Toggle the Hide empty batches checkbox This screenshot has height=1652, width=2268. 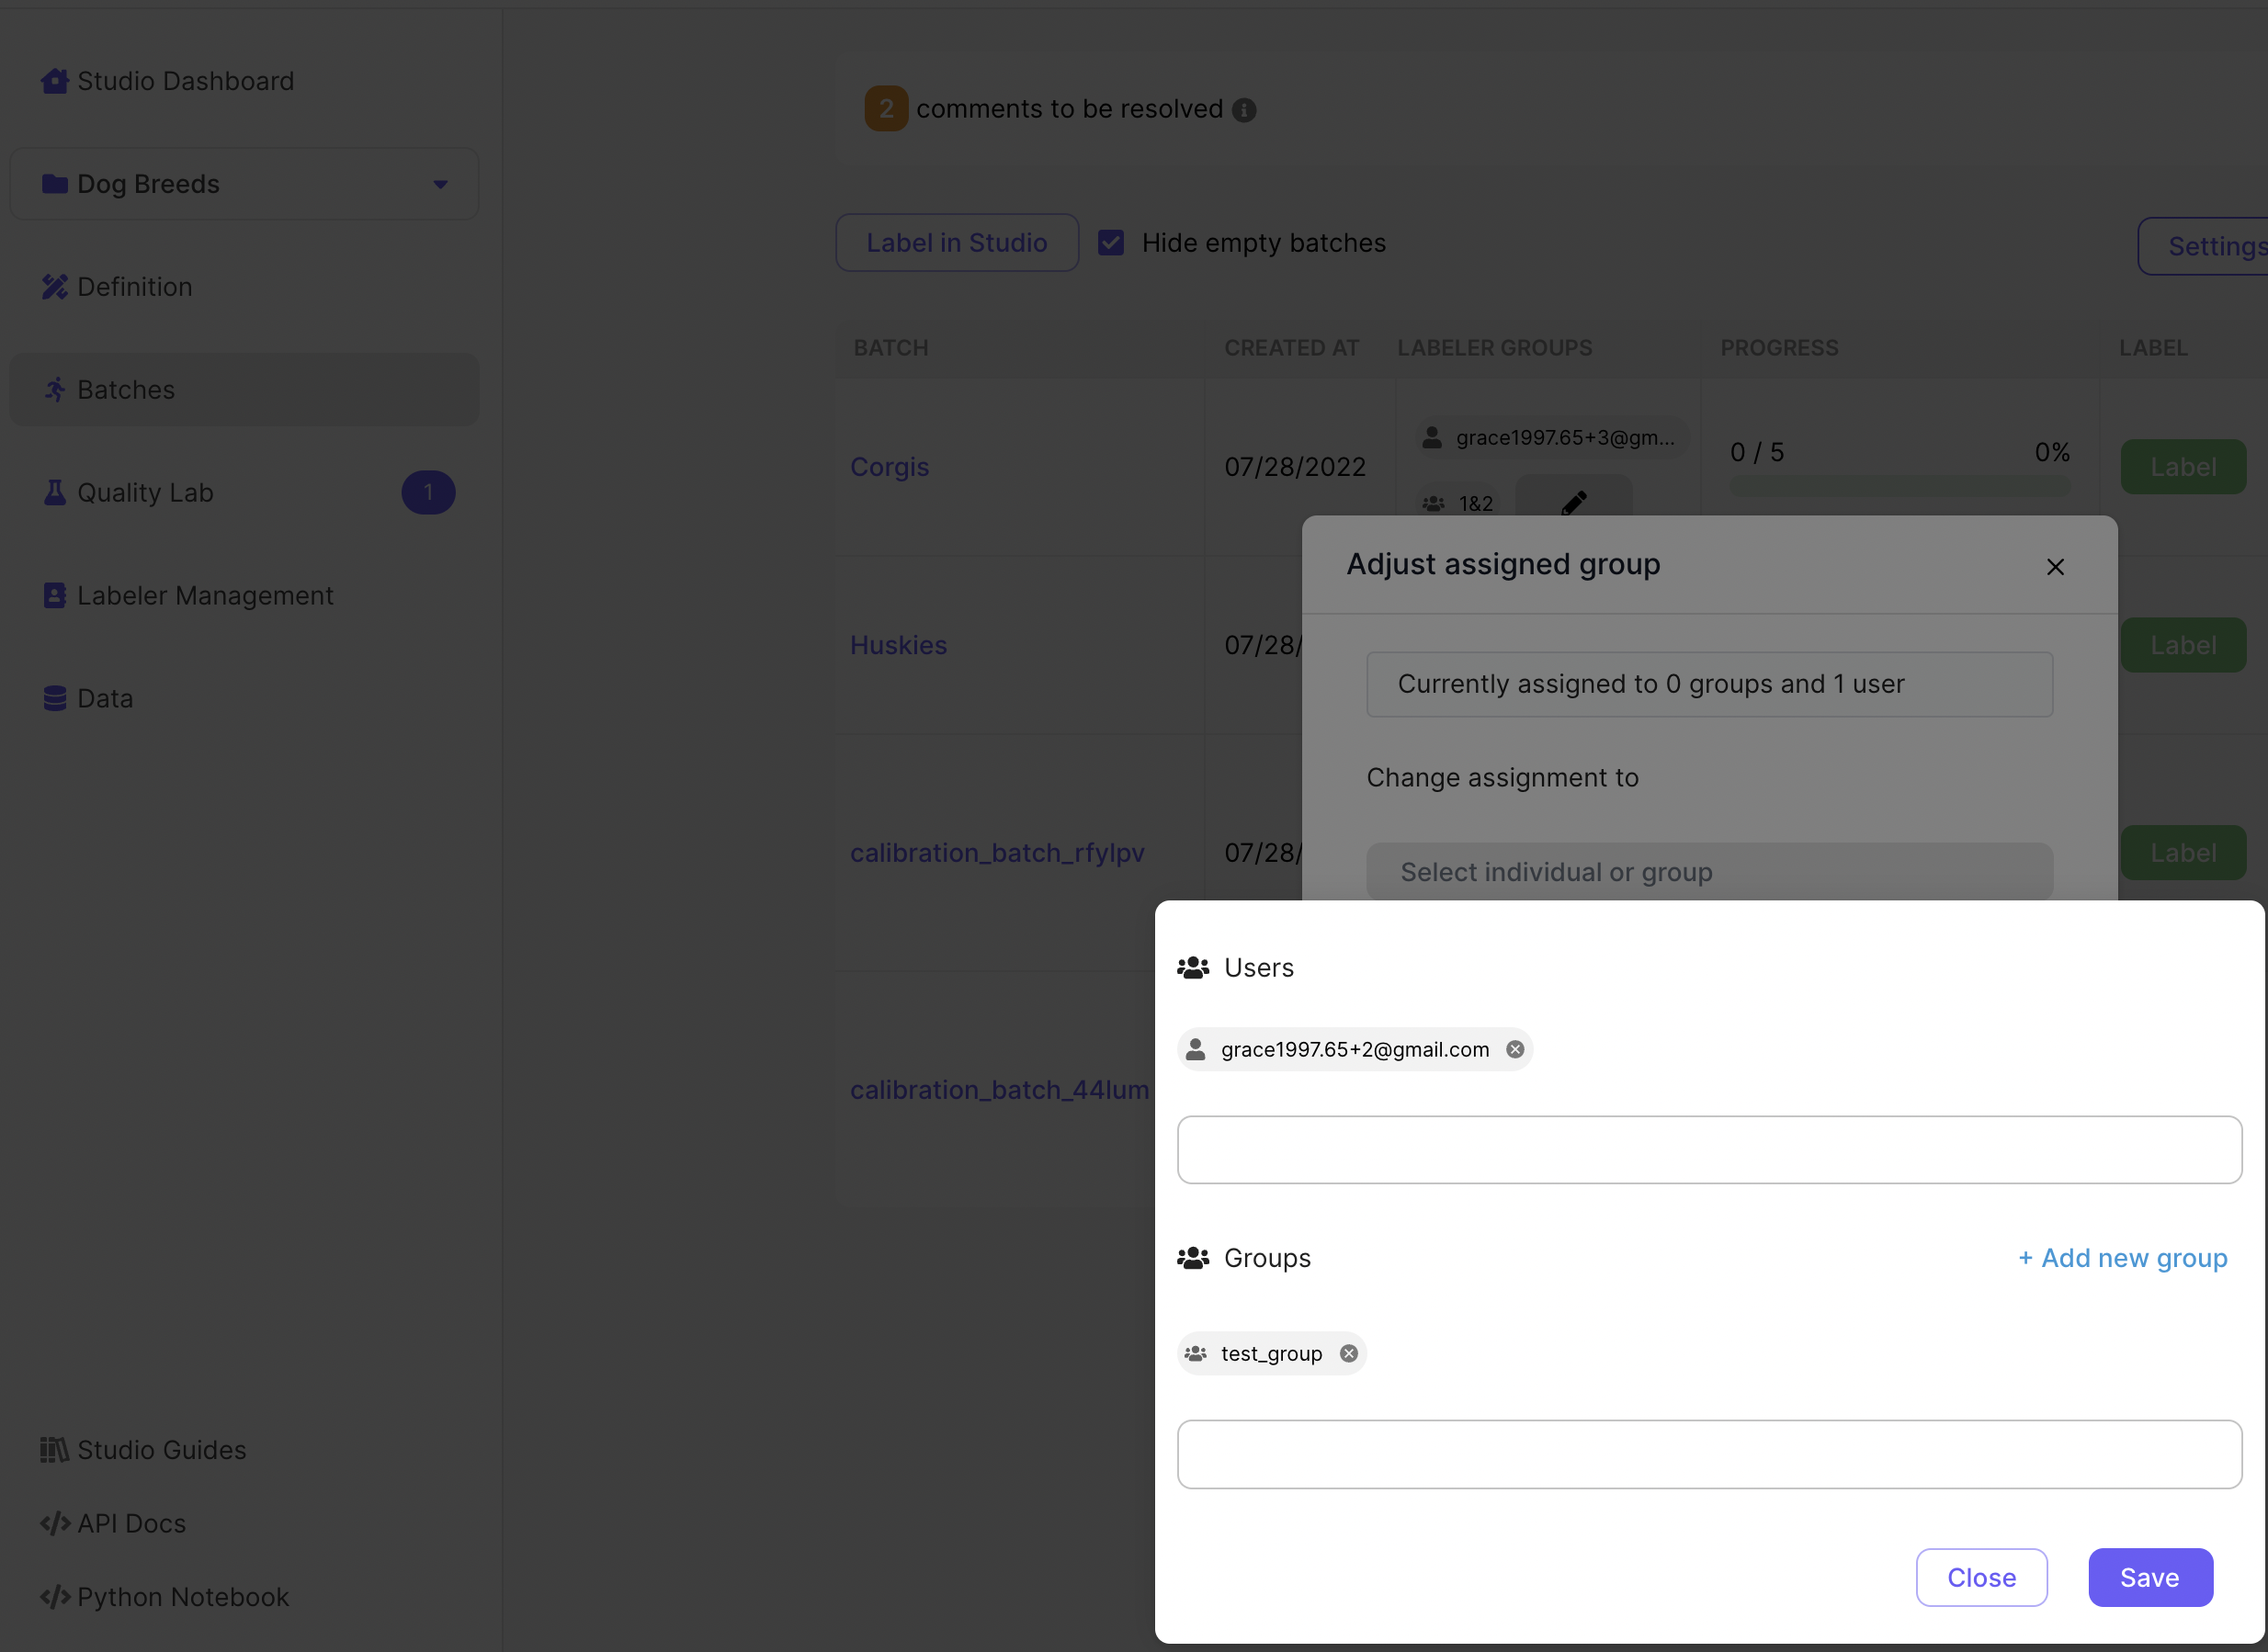click(1111, 243)
